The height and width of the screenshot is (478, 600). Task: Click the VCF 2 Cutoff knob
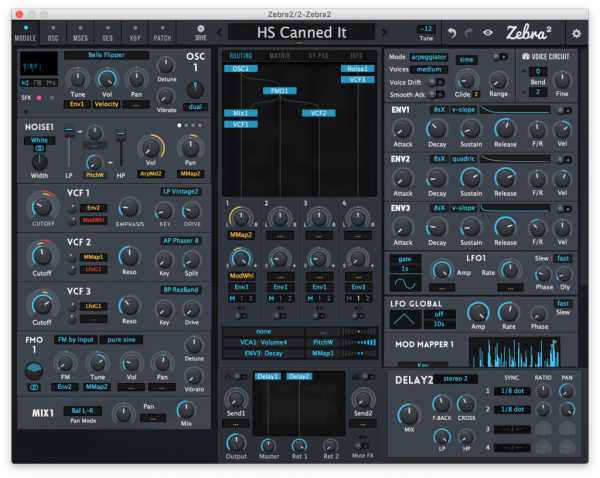(x=42, y=256)
